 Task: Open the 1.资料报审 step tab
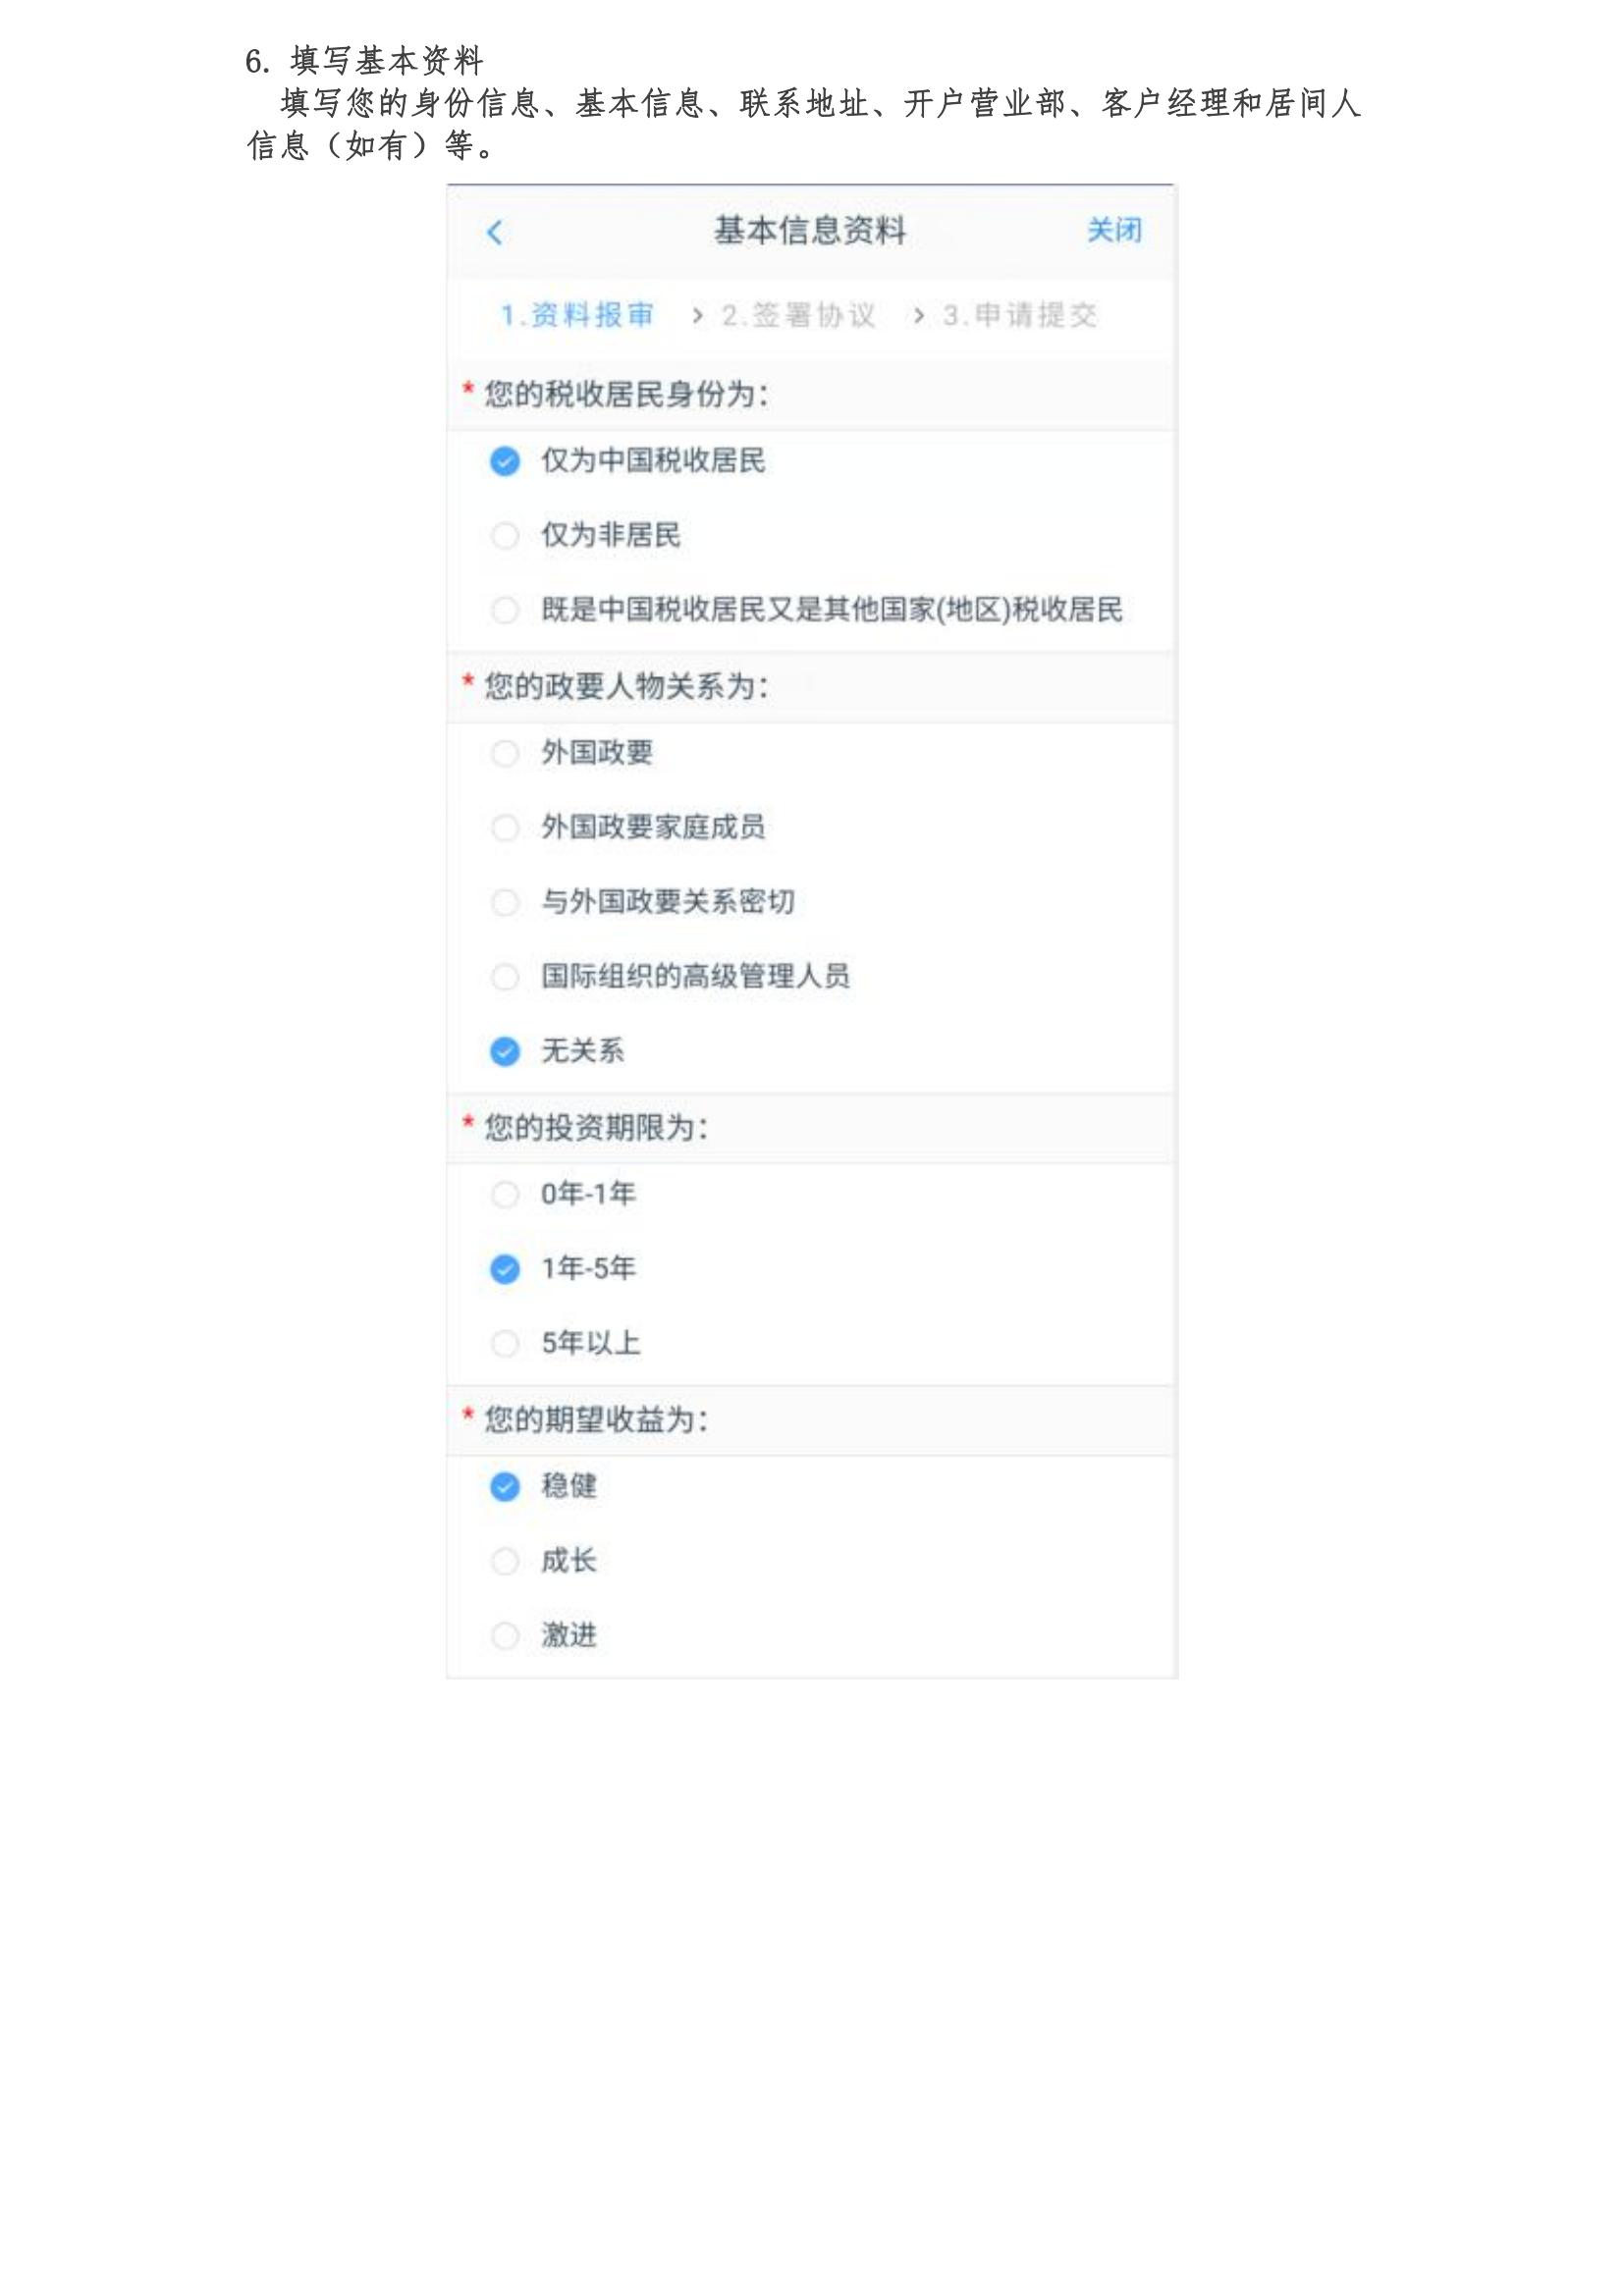[x=577, y=316]
